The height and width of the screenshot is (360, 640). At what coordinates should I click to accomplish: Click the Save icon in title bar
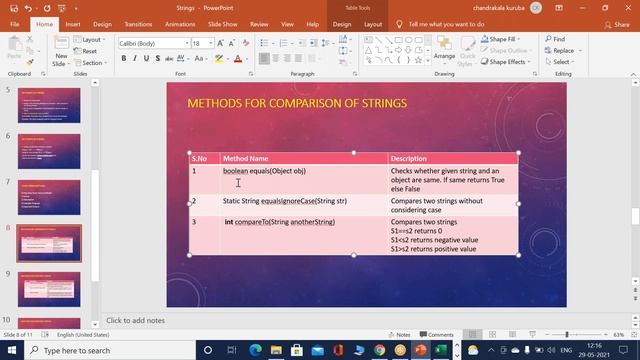pos(14,8)
